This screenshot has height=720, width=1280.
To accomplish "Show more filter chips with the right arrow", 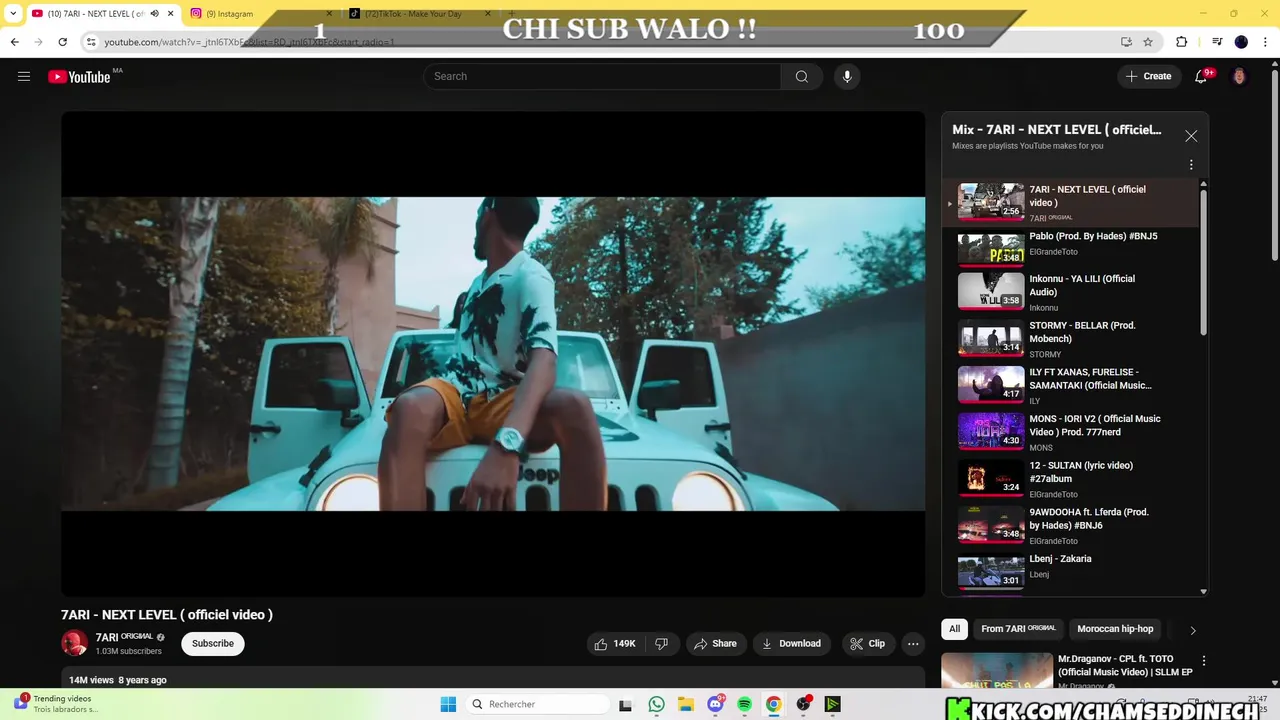I will tap(1192, 630).
